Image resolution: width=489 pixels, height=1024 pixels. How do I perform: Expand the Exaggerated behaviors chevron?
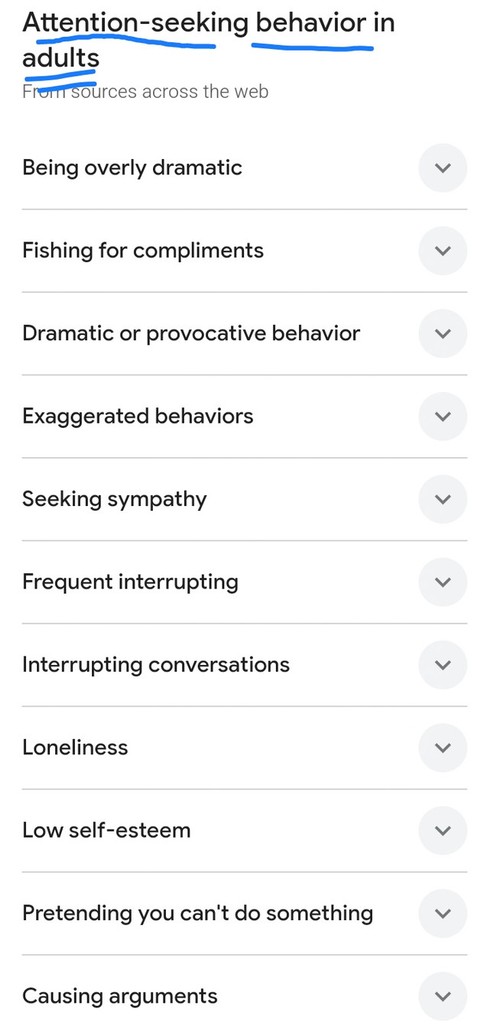(x=443, y=417)
